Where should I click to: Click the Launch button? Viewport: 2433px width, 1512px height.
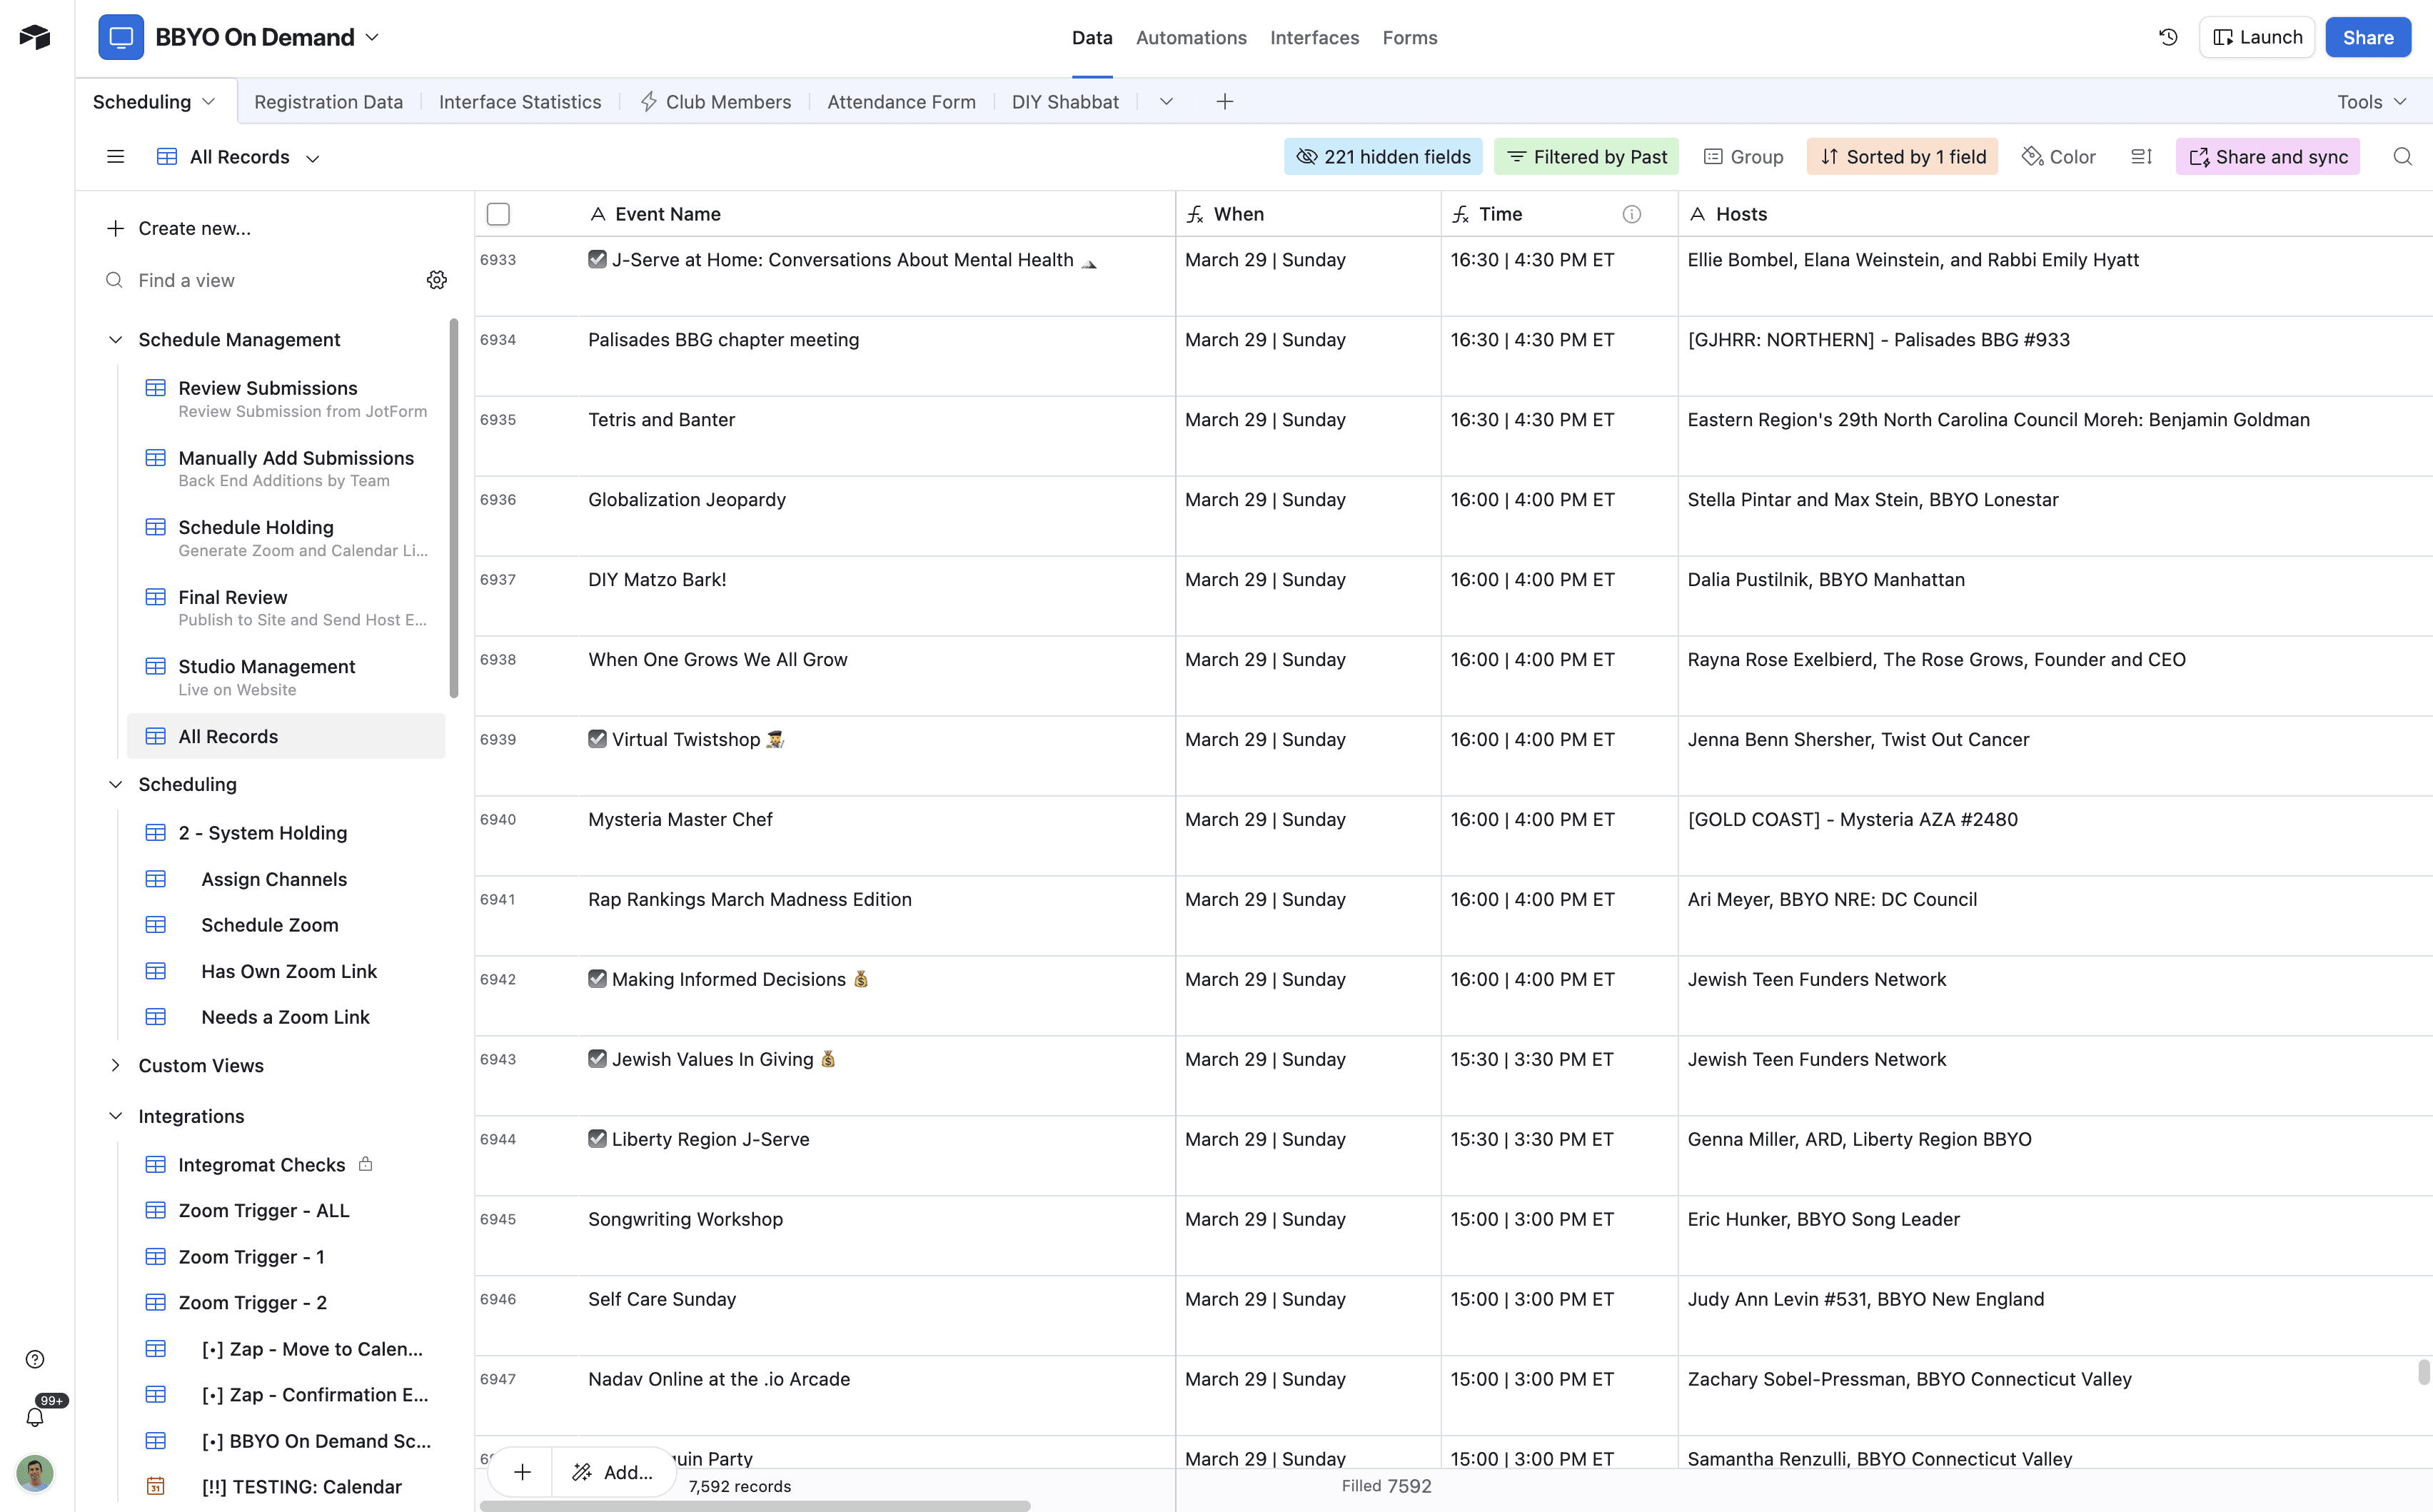point(2257,37)
